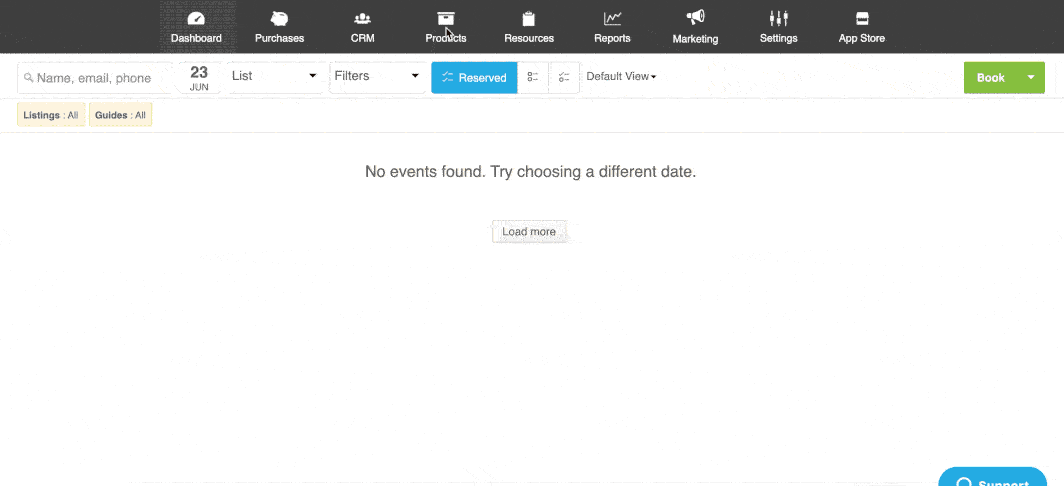The height and width of the screenshot is (486, 1064).
Task: Click the Reports chart icon
Action: tap(612, 18)
